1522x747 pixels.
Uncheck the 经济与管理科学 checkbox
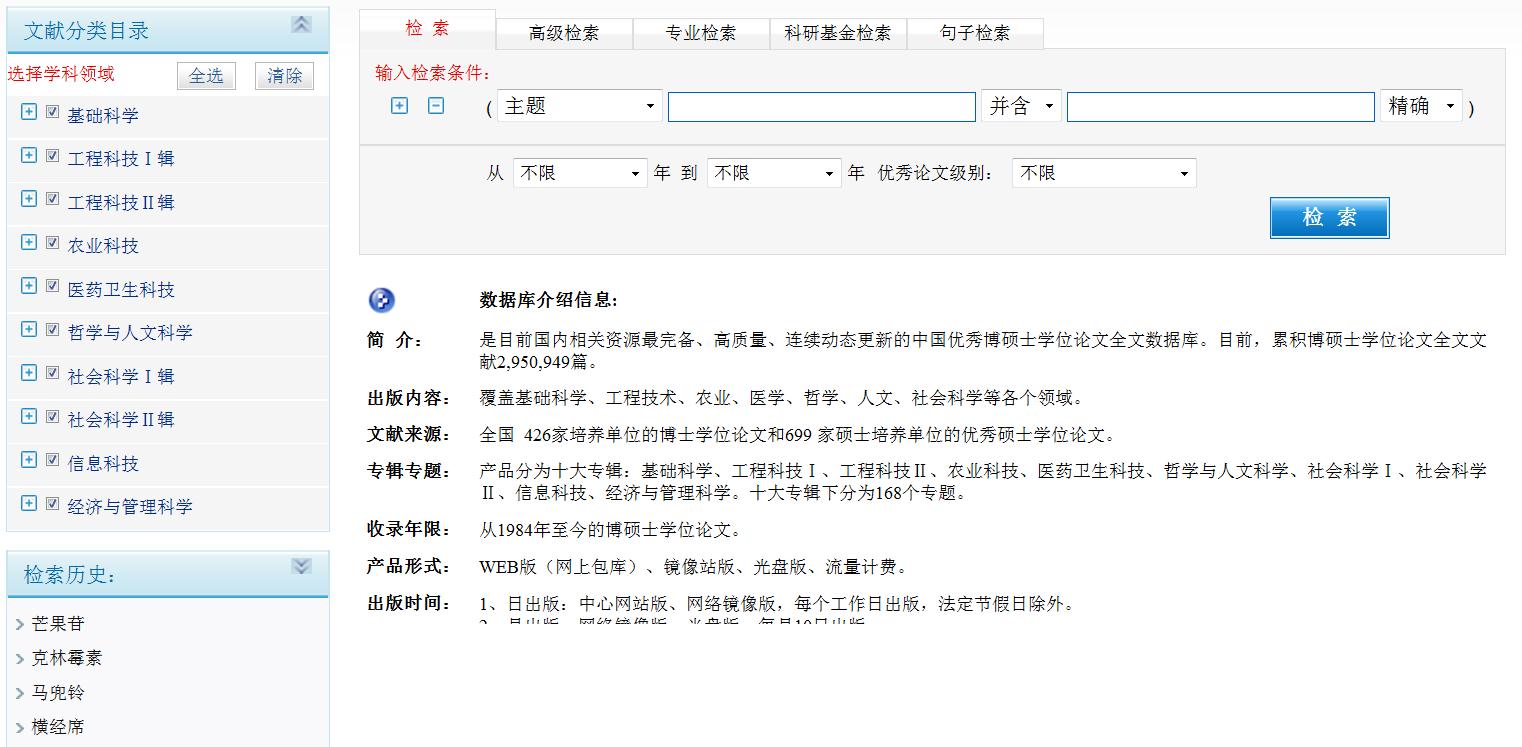(53, 504)
